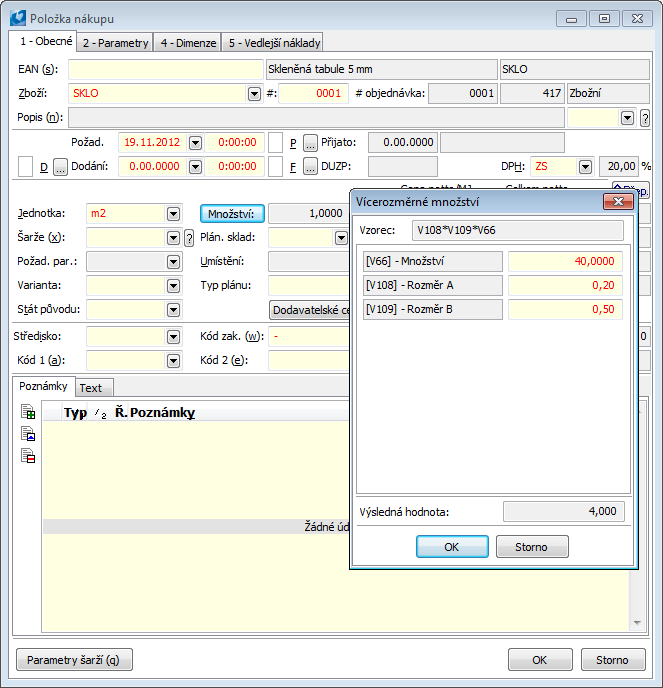Viewport: 663px width, 688px height.
Task: Open the Požad. date dropdown calendar
Action: pyautogui.click(x=195, y=143)
